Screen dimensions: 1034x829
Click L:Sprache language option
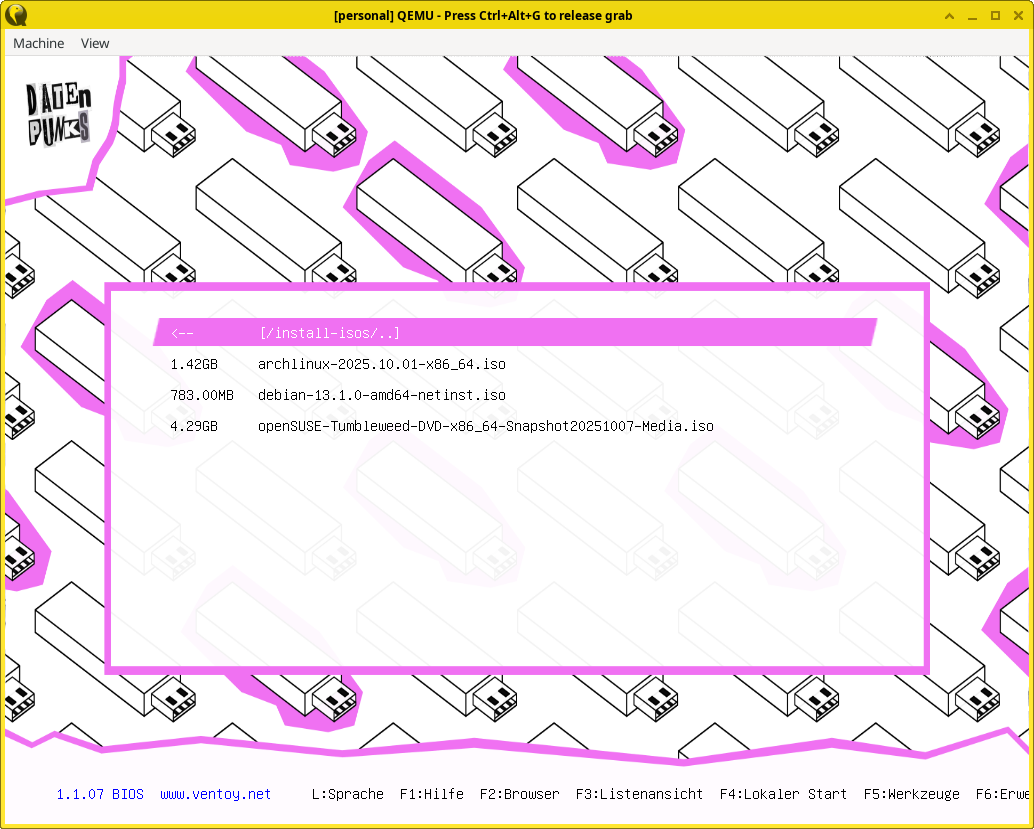coord(347,794)
